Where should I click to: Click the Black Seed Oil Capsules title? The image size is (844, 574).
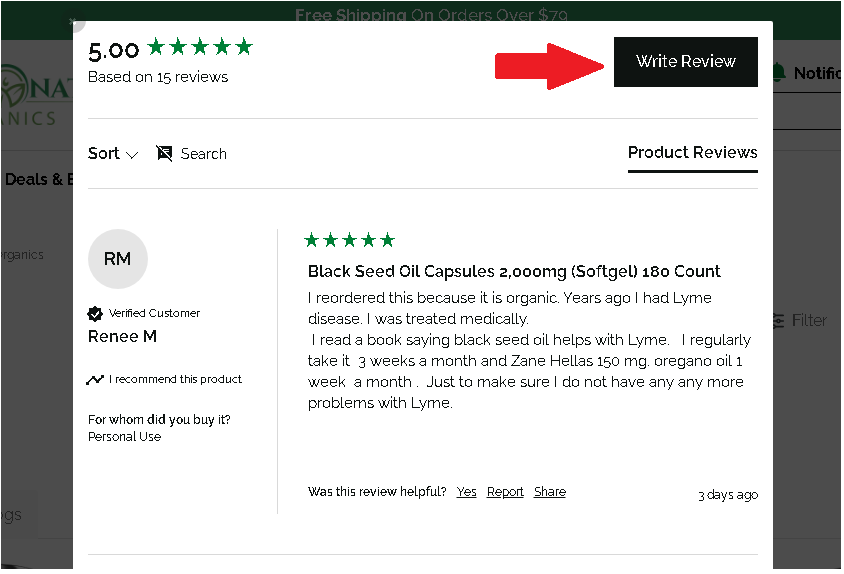(x=514, y=271)
